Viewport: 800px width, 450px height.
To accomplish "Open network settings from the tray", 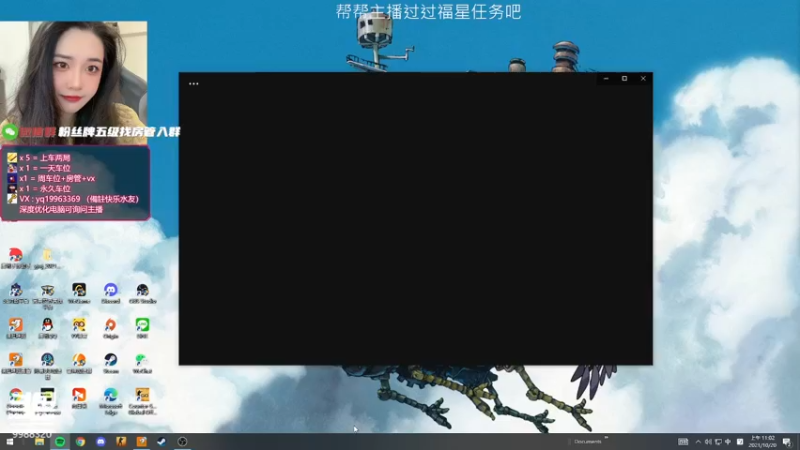I will click(718, 442).
